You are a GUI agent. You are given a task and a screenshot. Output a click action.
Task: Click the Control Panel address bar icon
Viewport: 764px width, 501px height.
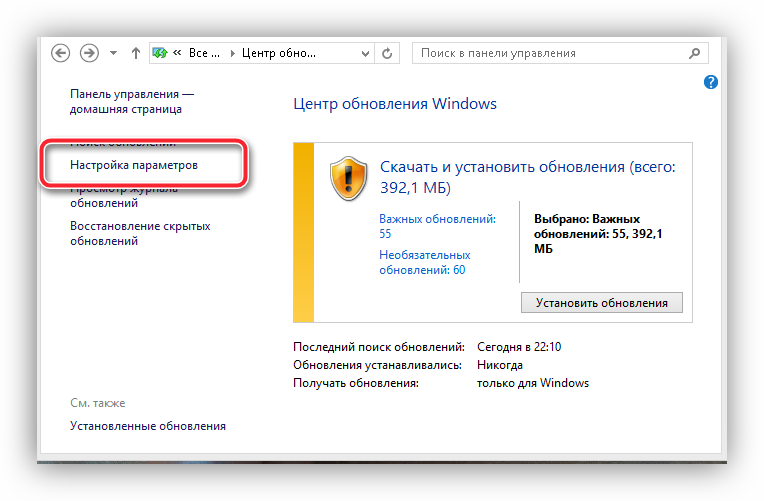[160, 53]
